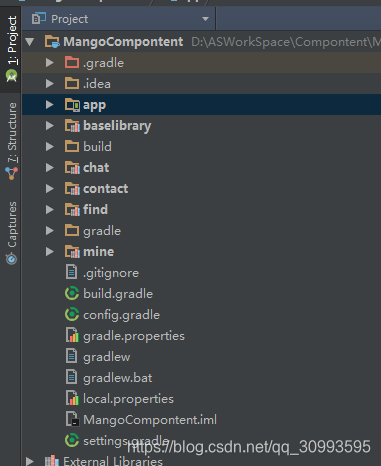
Task: Click the .idea folder icon
Action: (72, 83)
